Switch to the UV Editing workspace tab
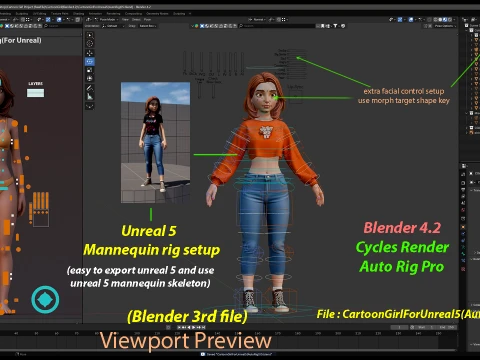 pyautogui.click(x=40, y=14)
